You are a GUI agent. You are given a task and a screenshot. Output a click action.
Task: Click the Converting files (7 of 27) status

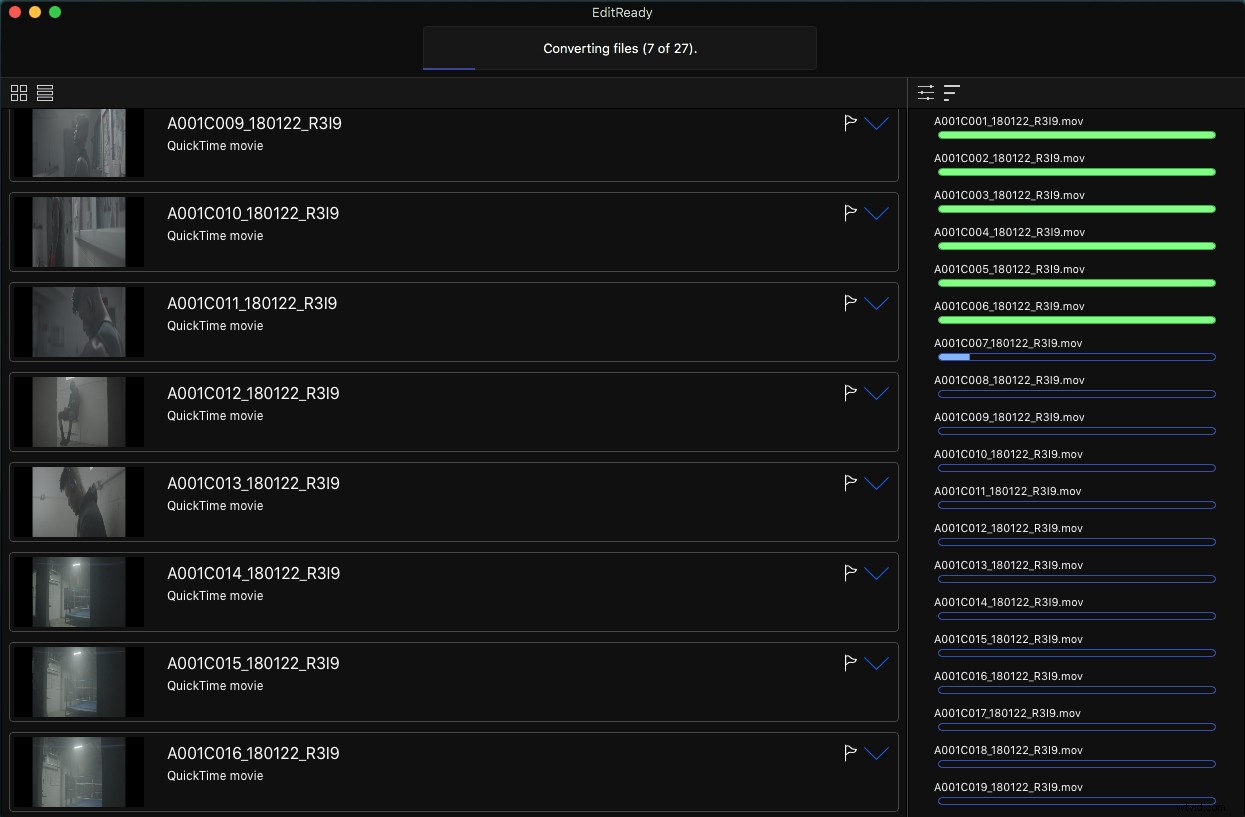coord(620,47)
